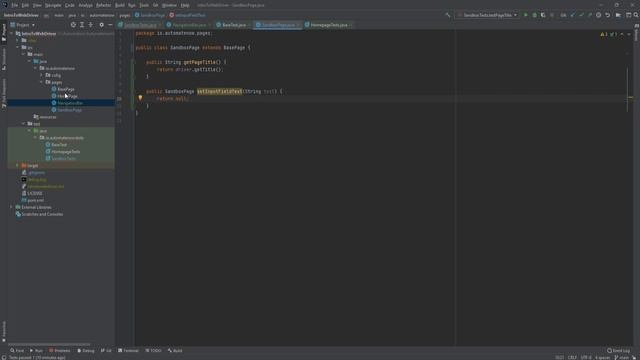The image size is (640, 360).
Task: Open the Refactor menu
Action: pyautogui.click(x=103, y=5)
